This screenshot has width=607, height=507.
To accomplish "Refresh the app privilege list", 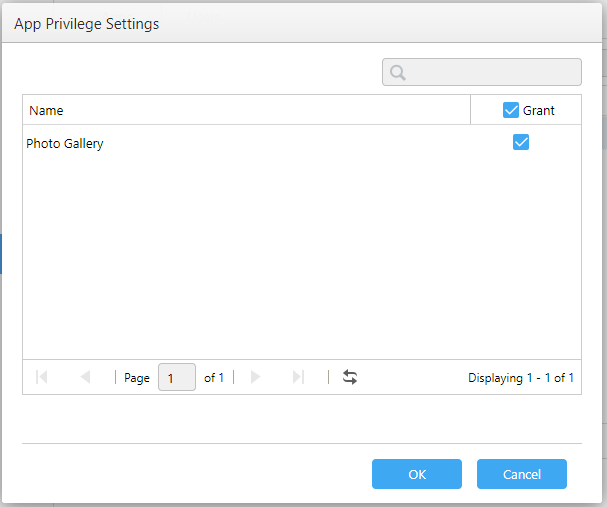I will pyautogui.click(x=350, y=377).
